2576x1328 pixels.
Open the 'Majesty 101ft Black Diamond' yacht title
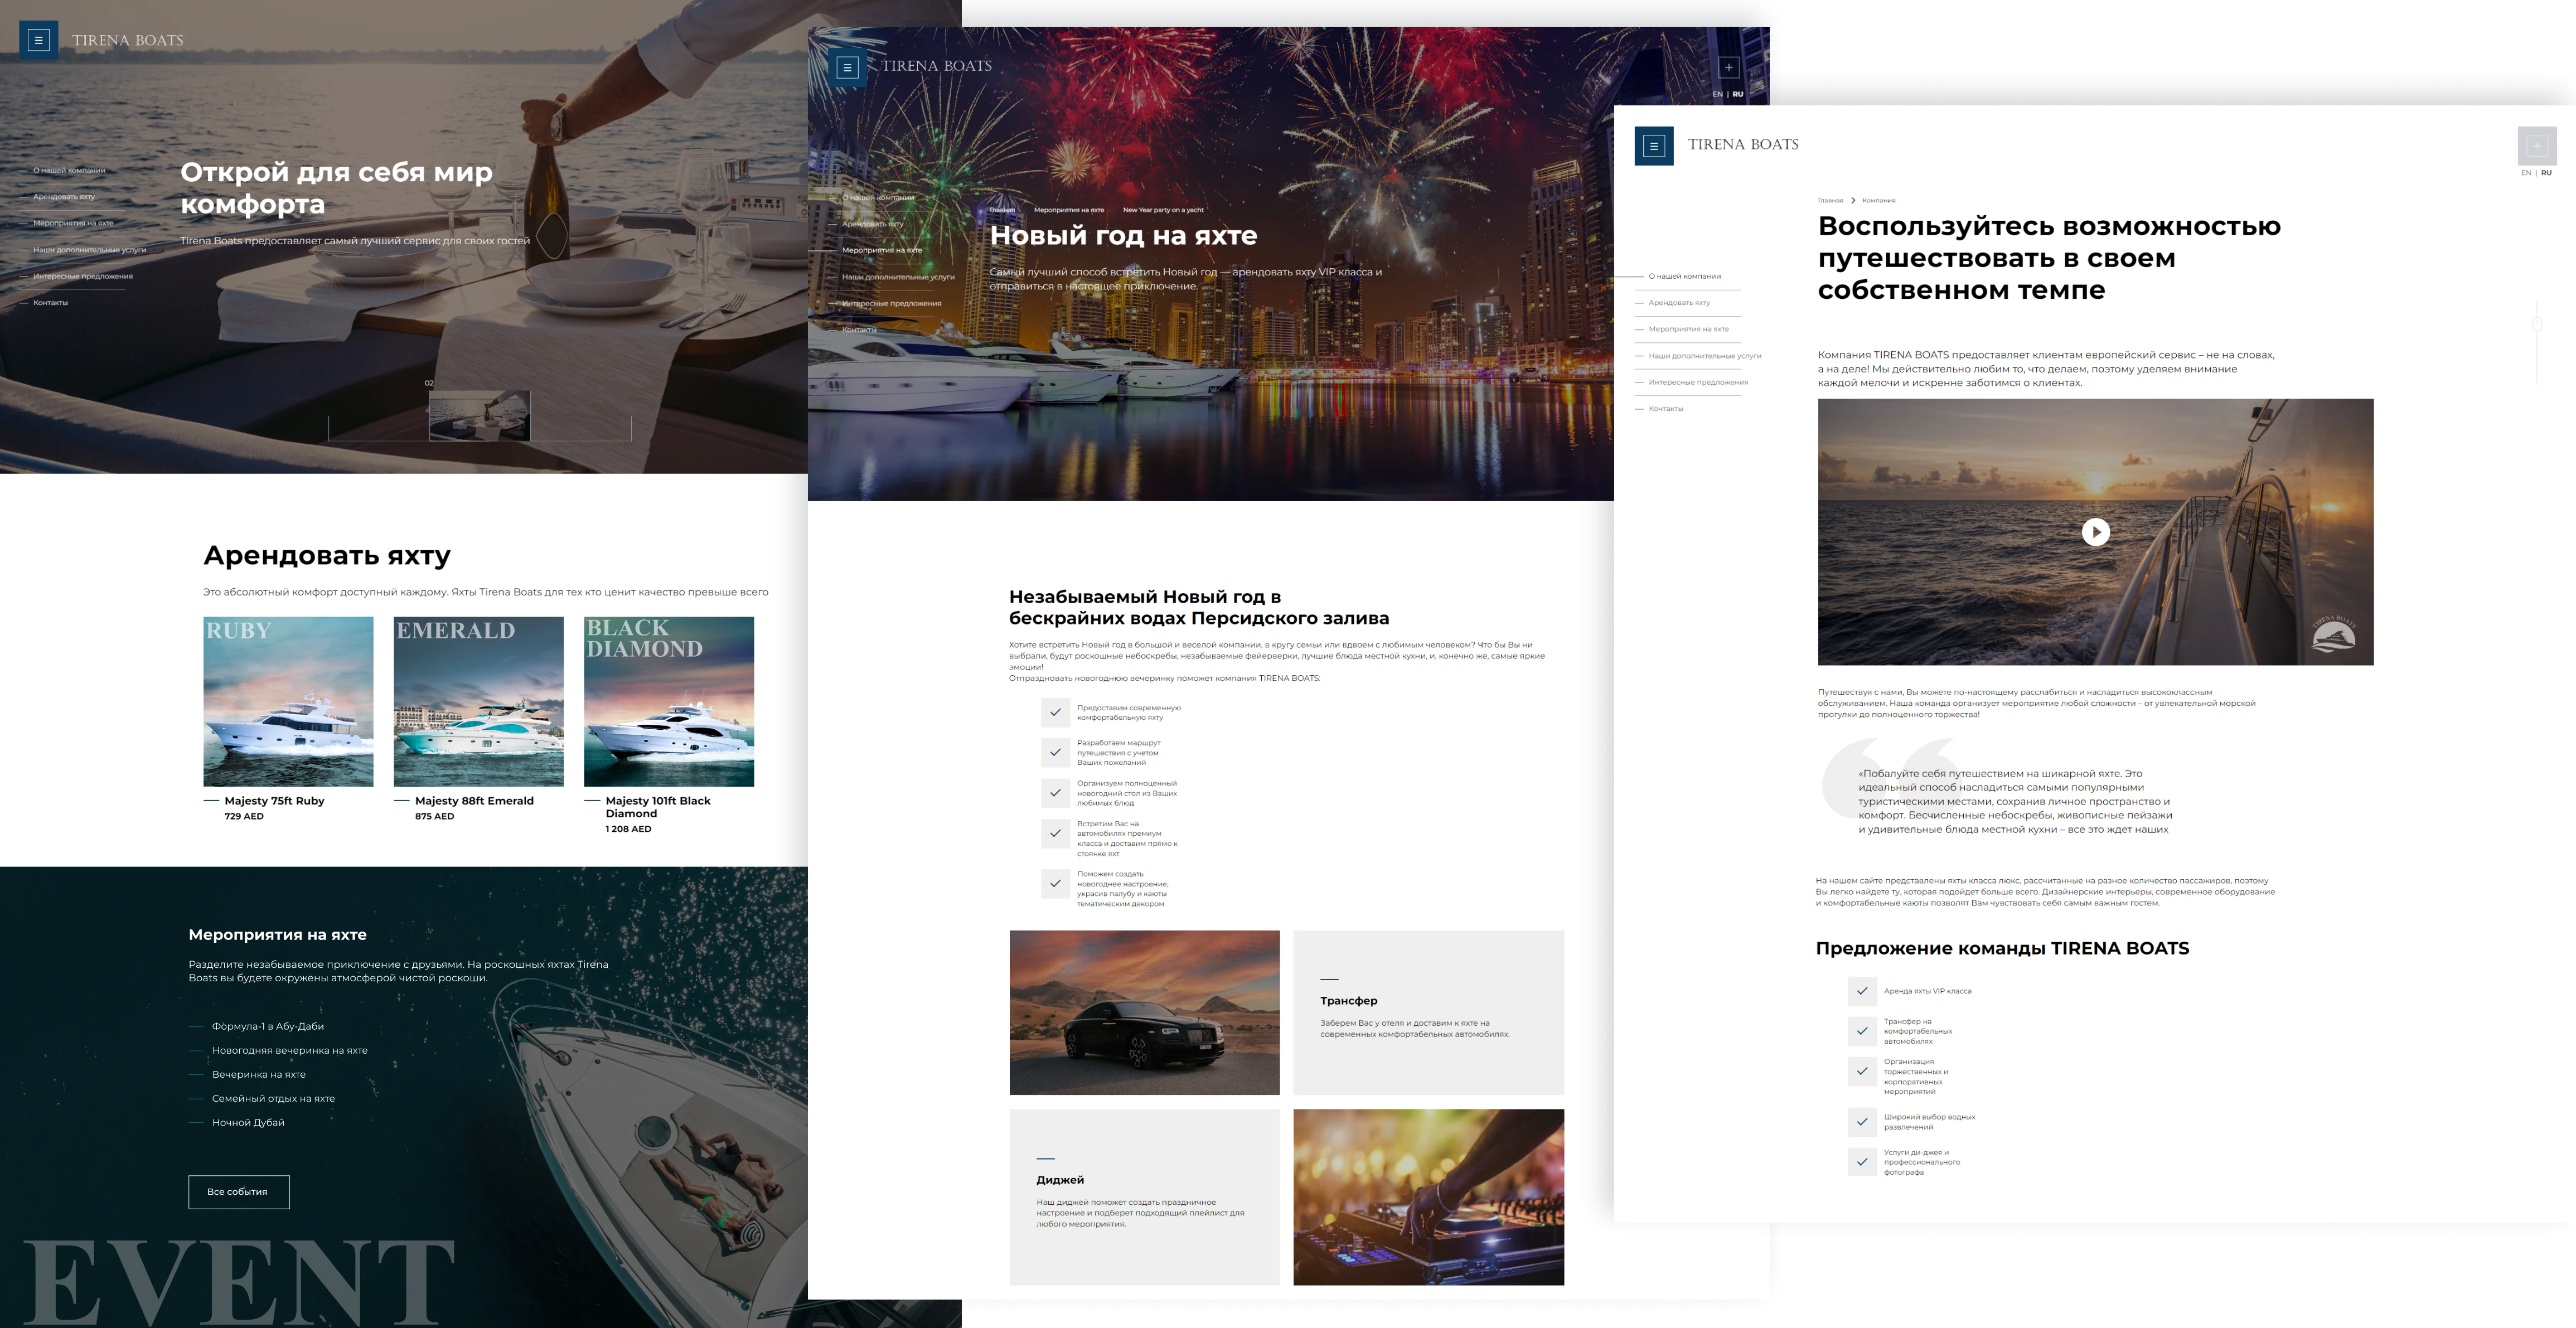(658, 807)
